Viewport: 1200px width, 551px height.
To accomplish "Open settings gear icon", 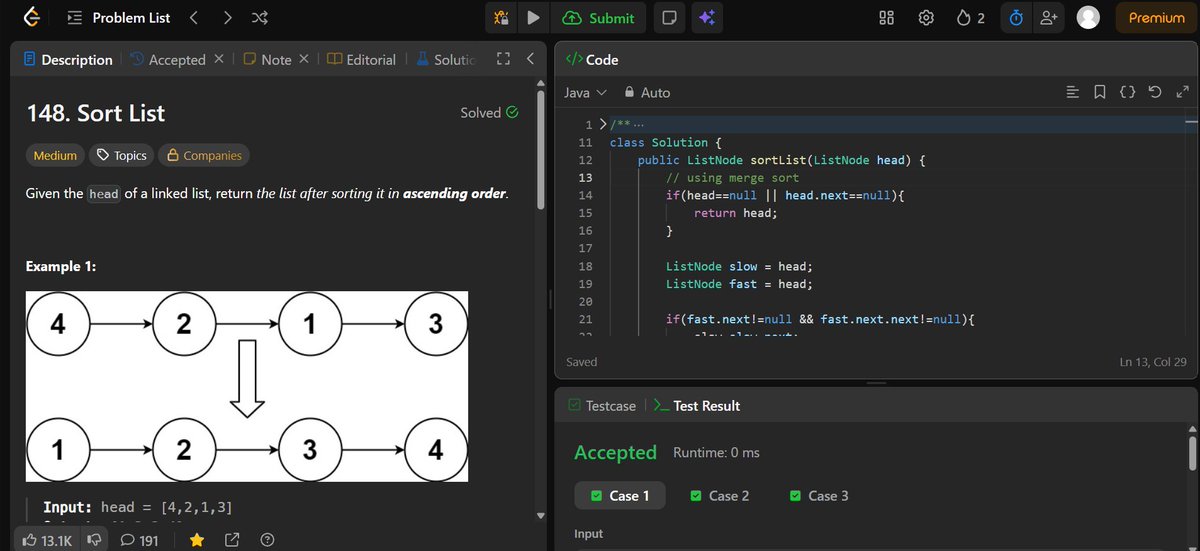I will (927, 18).
